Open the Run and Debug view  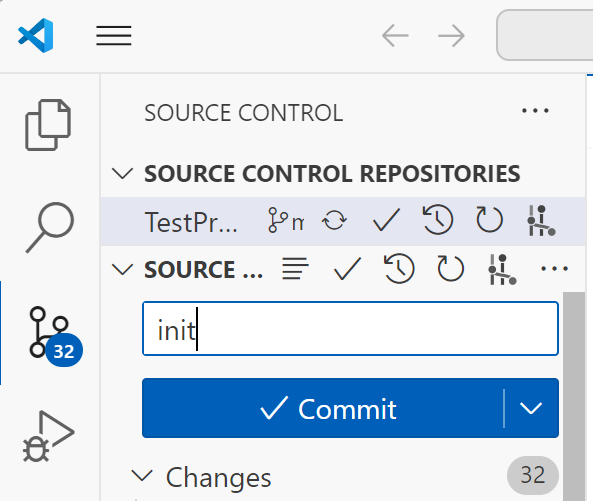click(x=48, y=436)
